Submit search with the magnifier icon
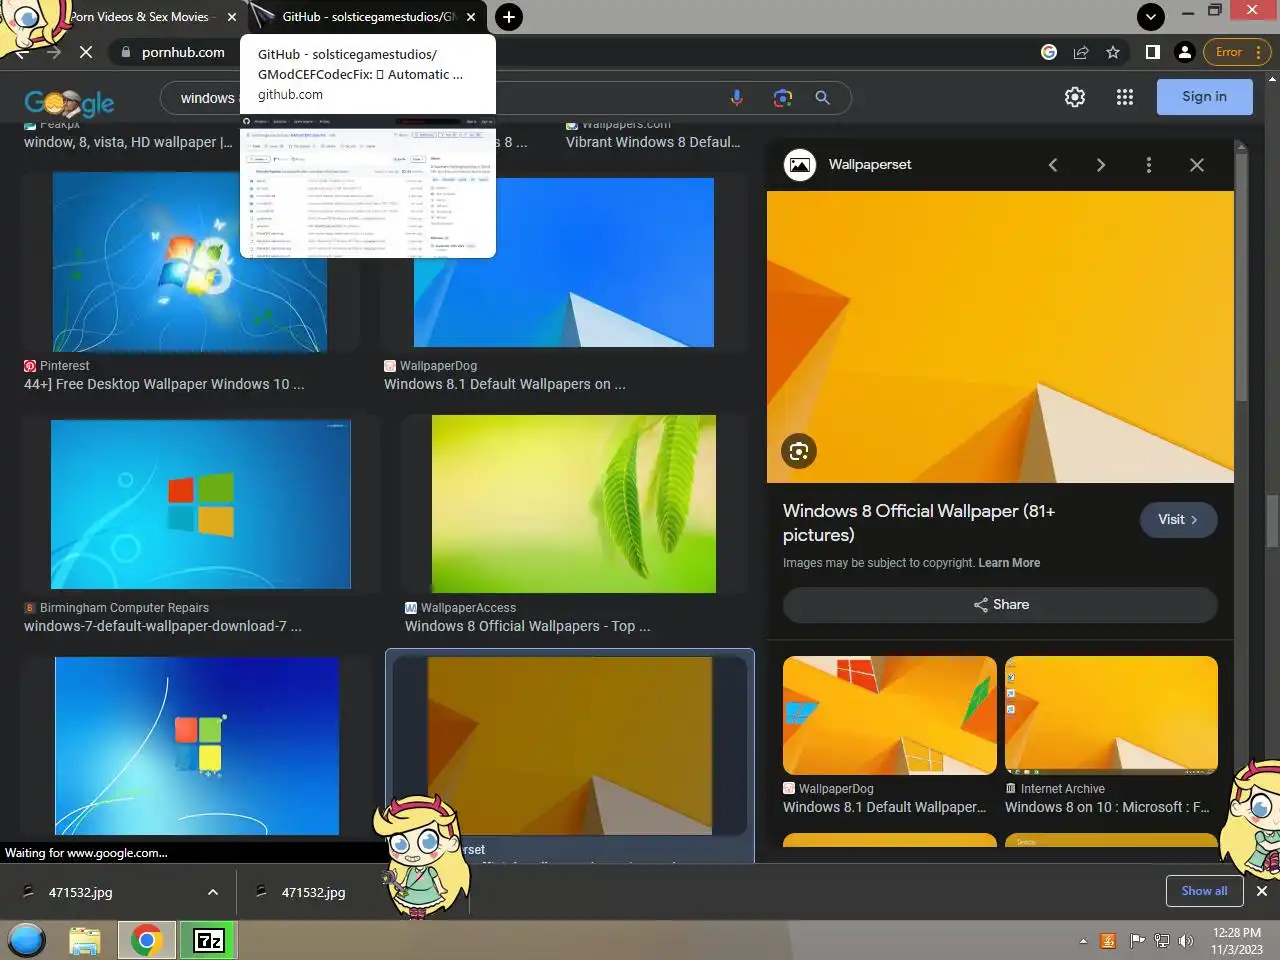This screenshot has height=960, width=1280. [x=822, y=98]
